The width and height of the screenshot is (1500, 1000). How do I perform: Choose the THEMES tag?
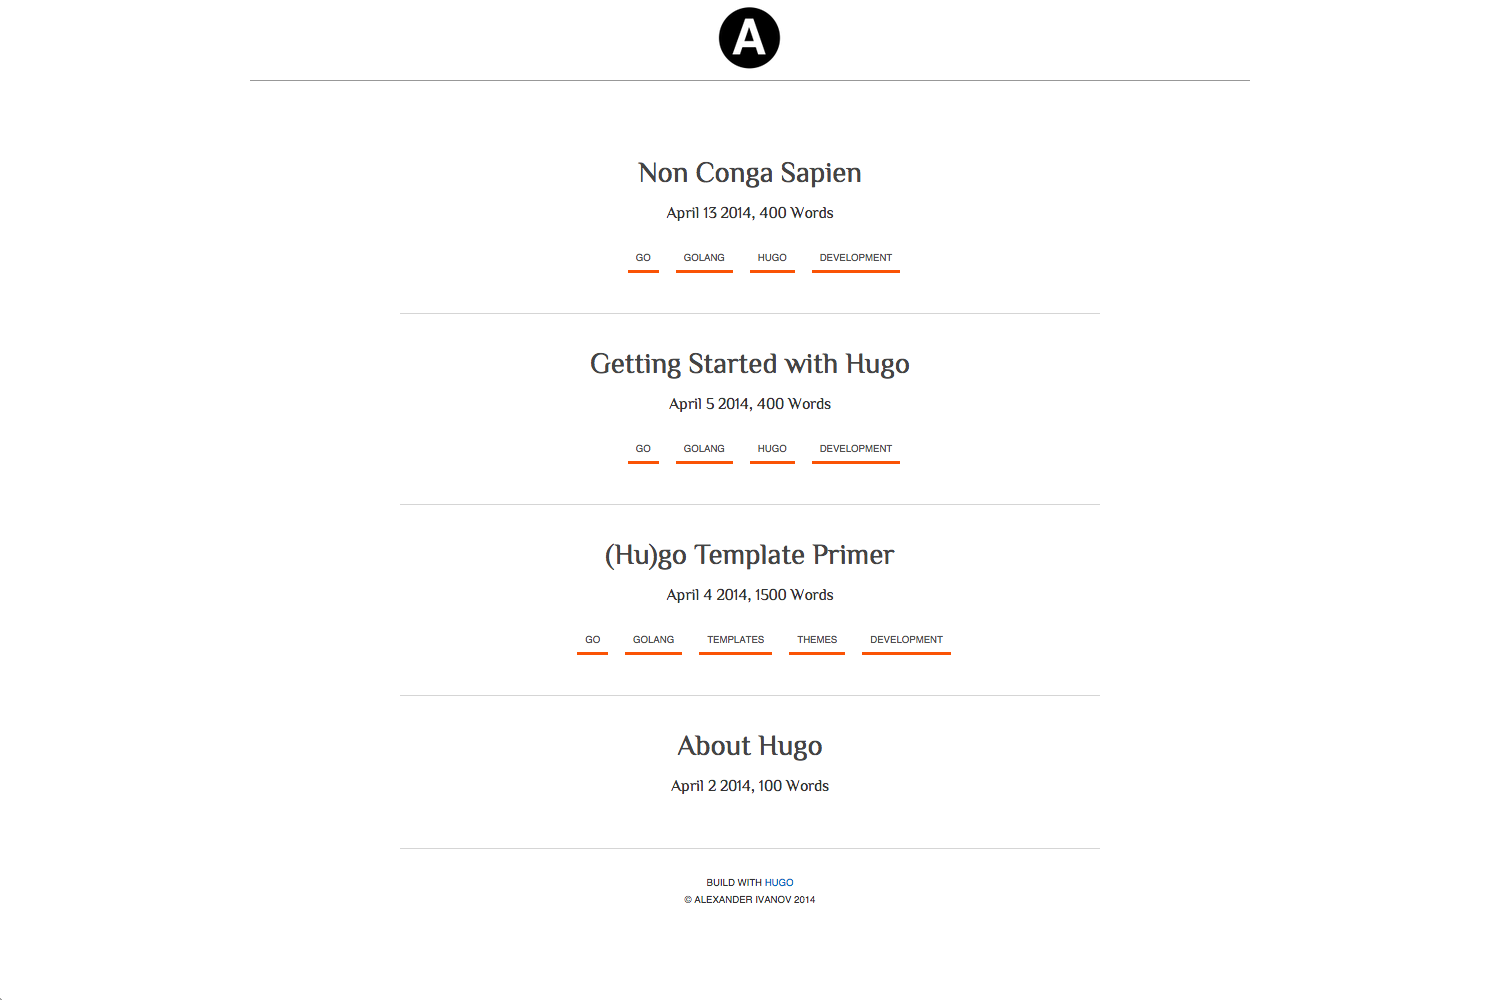click(x=817, y=640)
